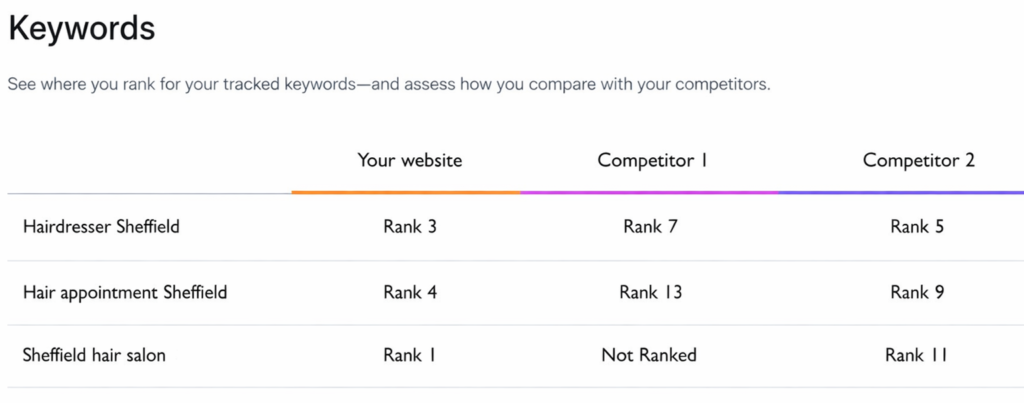
Task: Click Rank 4 in Your website column
Action: tap(410, 293)
